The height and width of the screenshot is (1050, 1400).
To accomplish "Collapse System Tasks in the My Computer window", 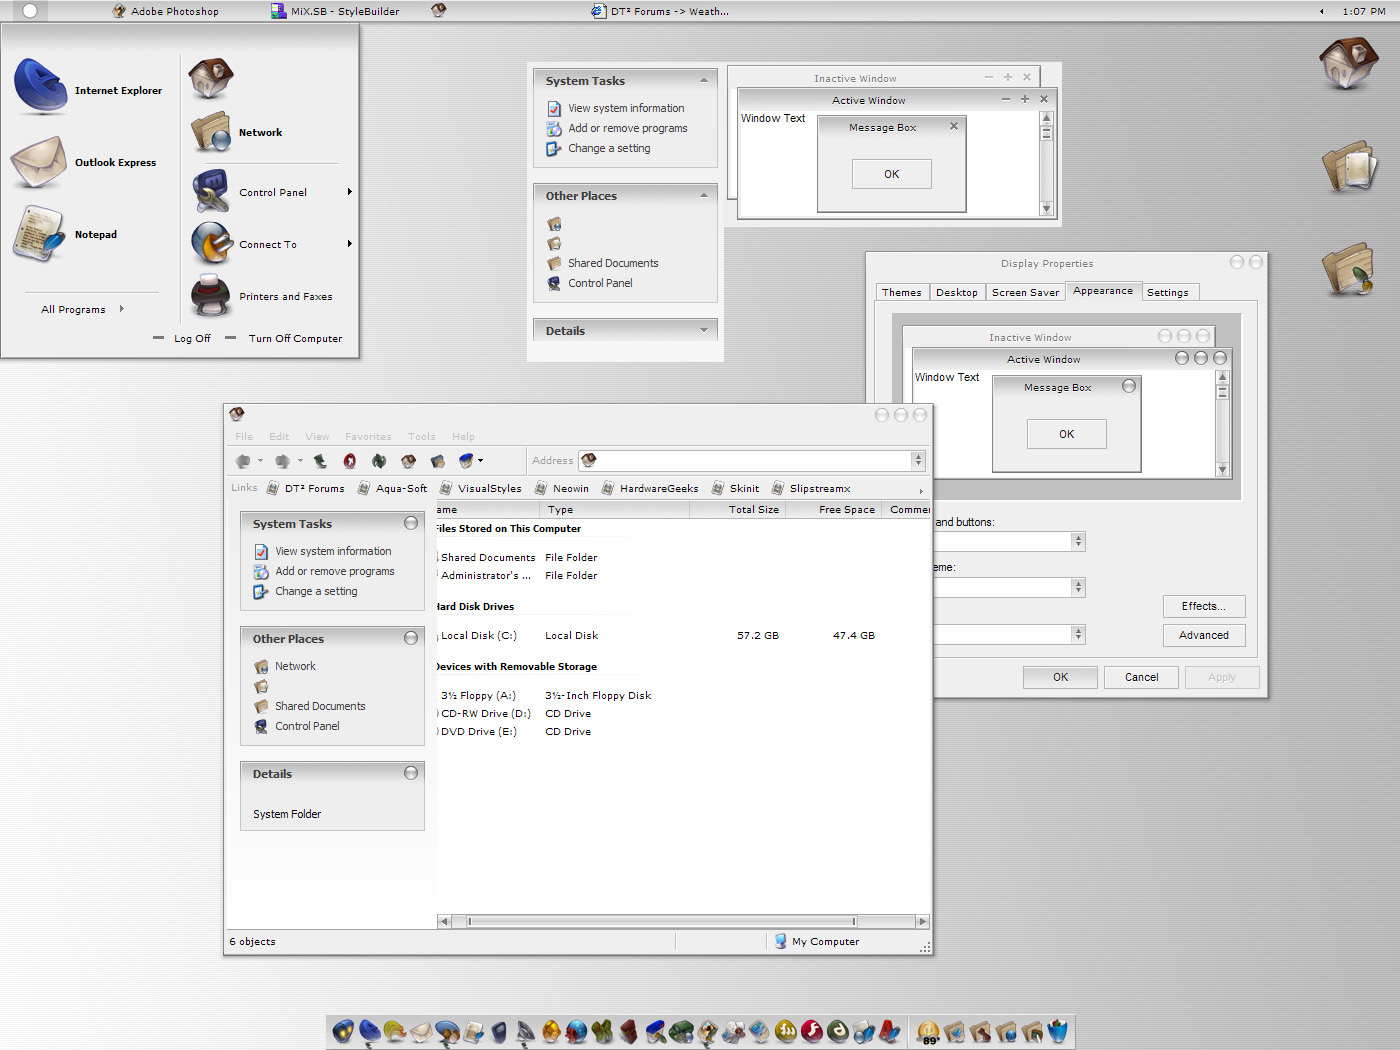I will [x=411, y=523].
